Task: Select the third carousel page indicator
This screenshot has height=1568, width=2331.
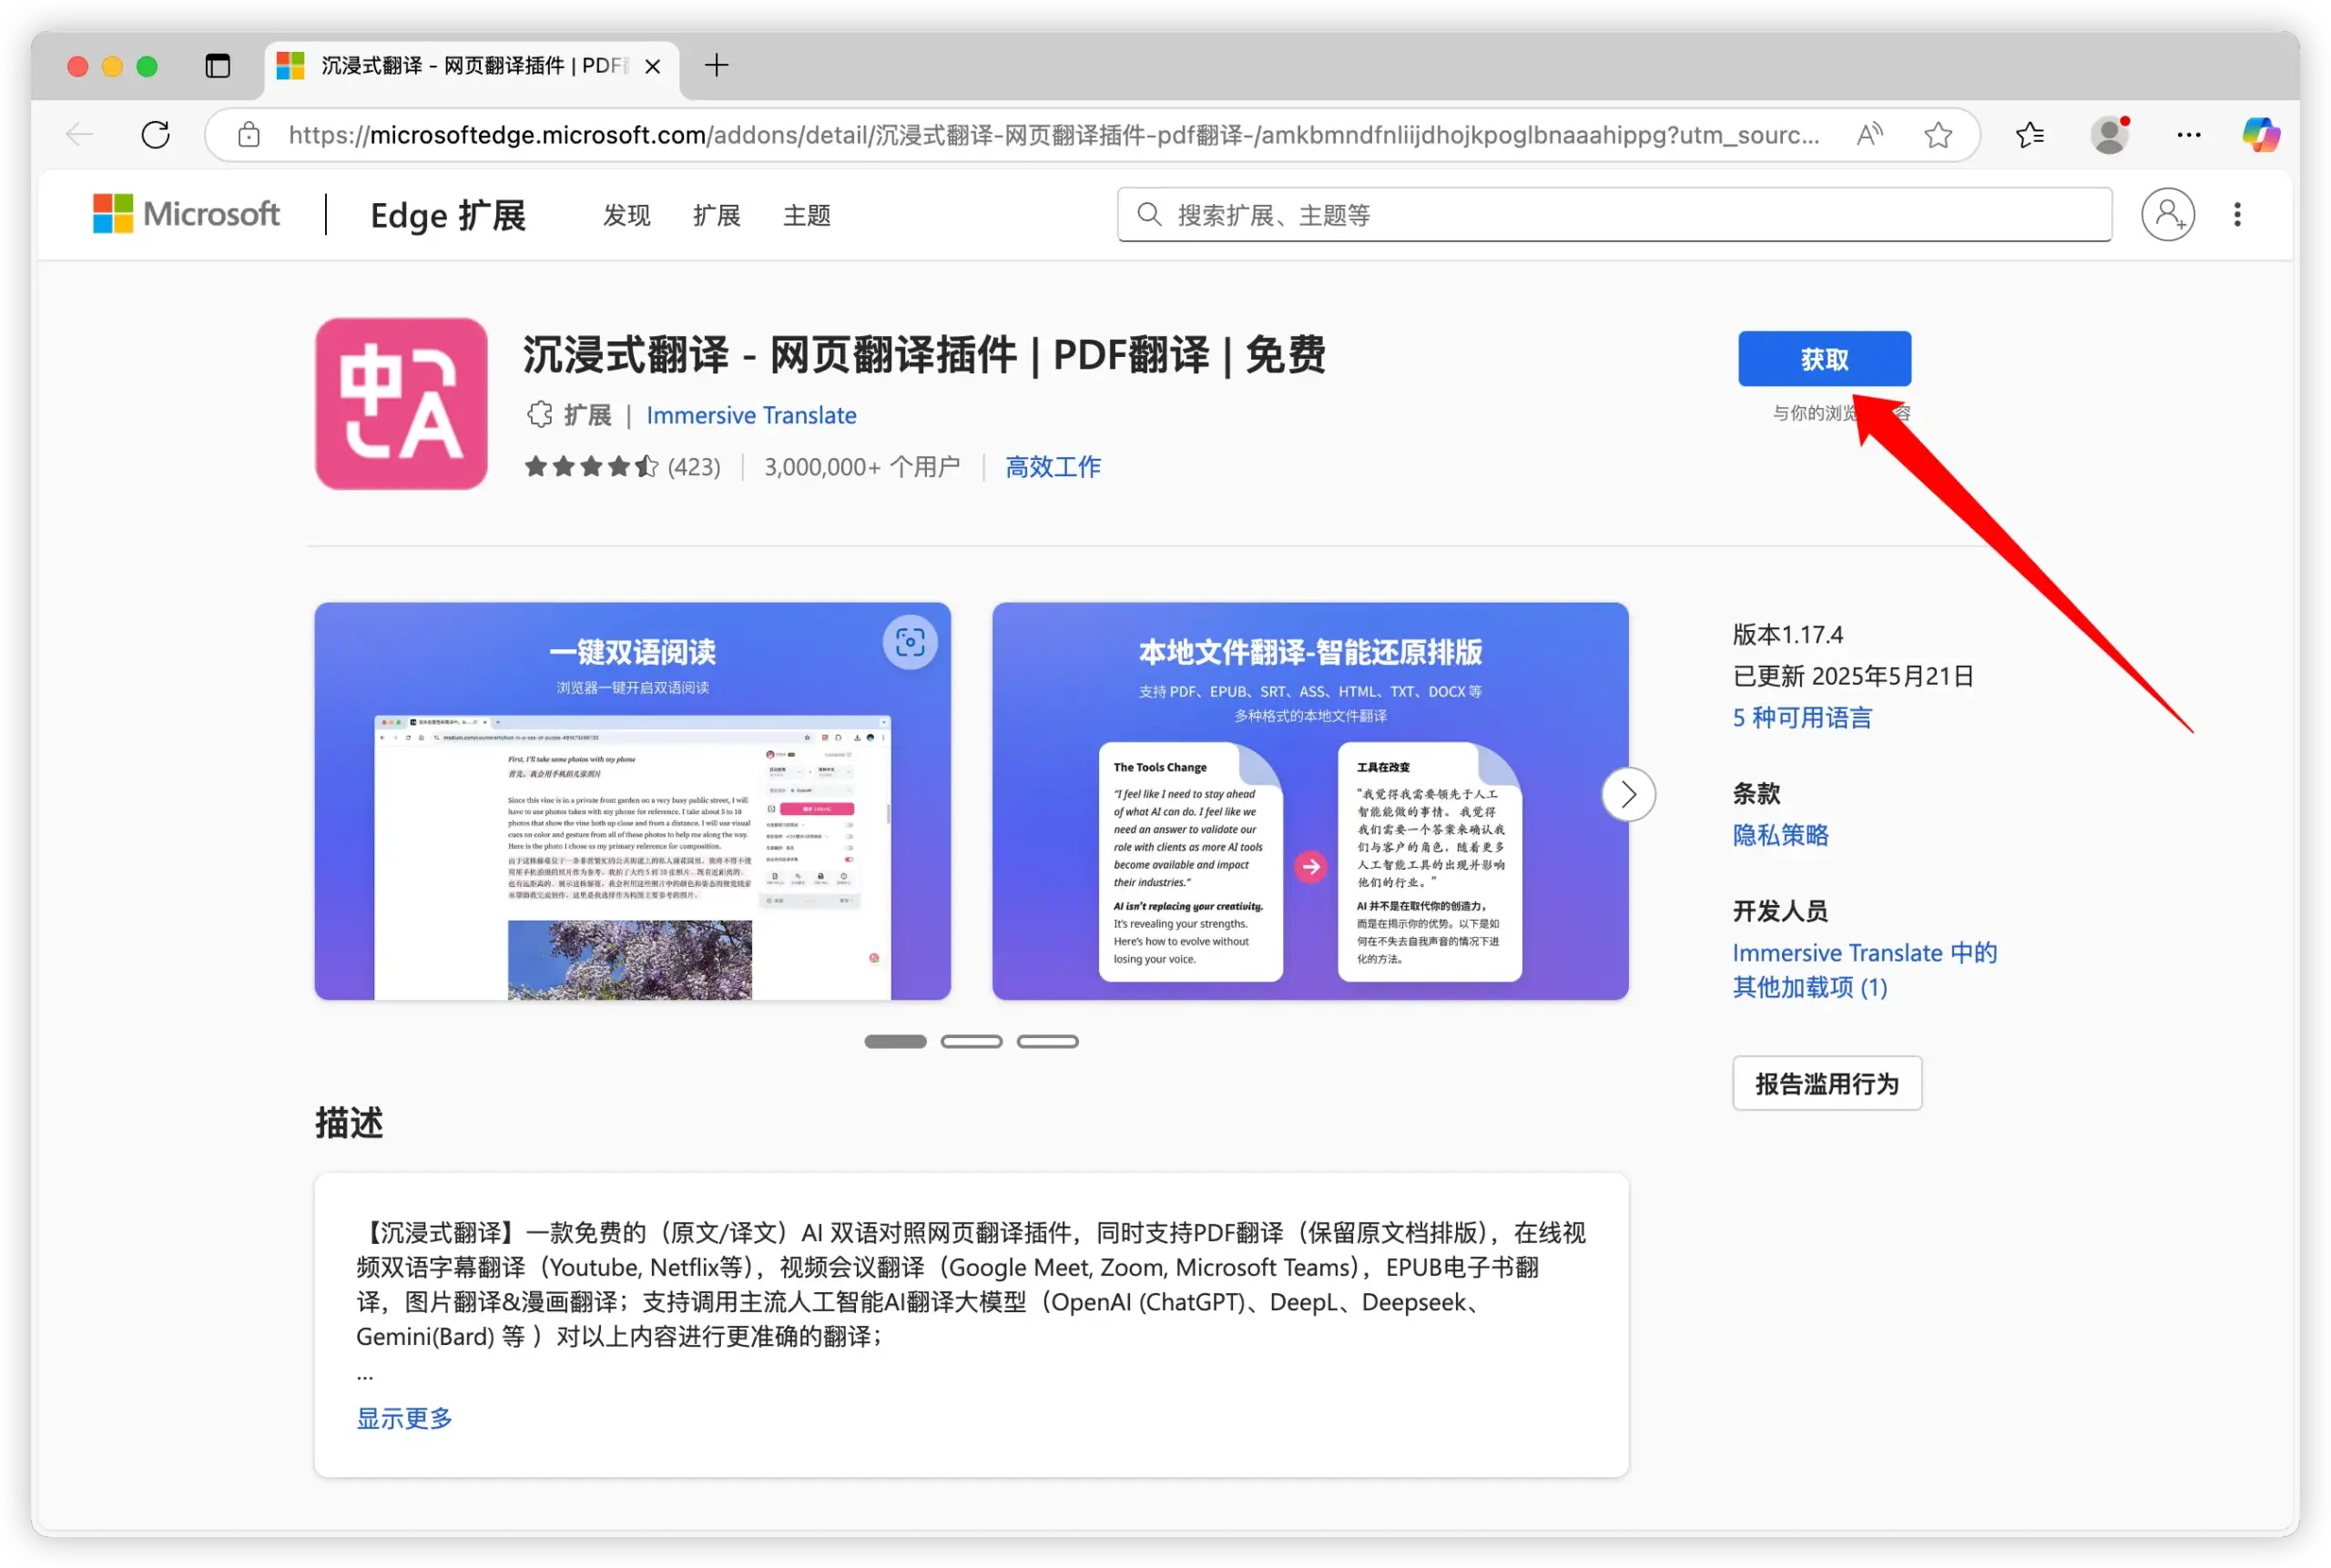Action: (x=1047, y=1041)
